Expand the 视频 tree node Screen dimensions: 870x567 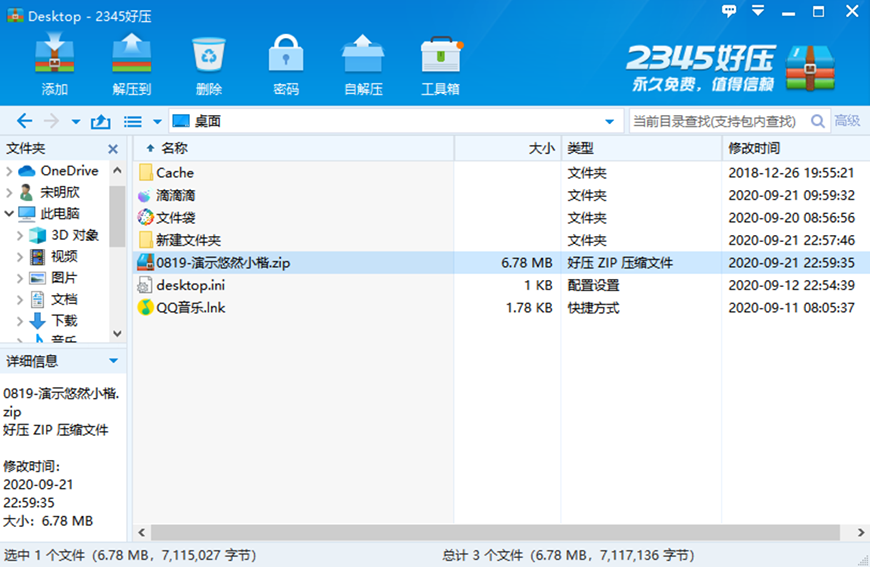[x=20, y=256]
